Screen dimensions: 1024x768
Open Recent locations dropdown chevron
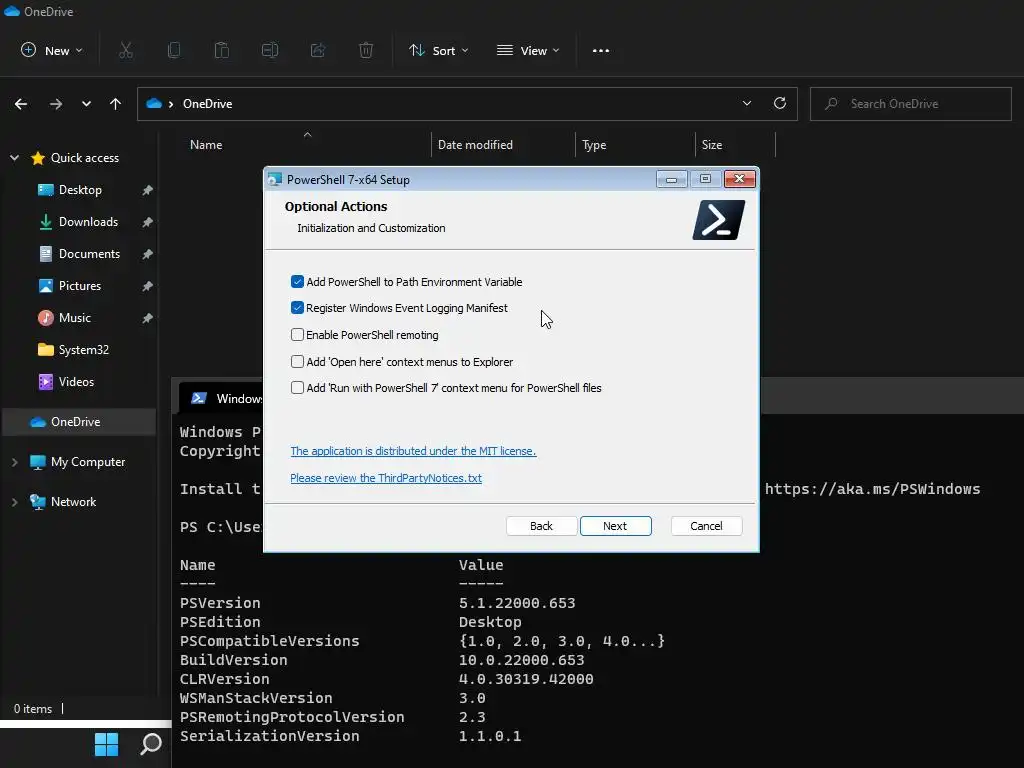[x=86, y=104]
